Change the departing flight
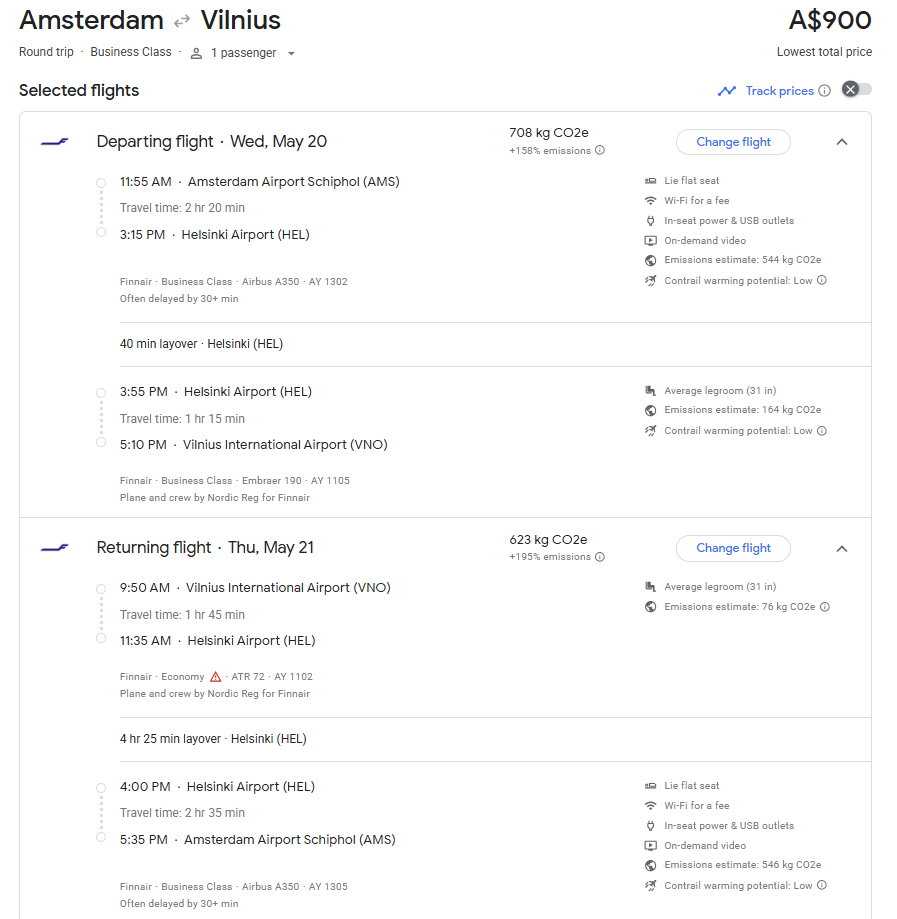The height and width of the screenshot is (919, 897). coord(733,142)
